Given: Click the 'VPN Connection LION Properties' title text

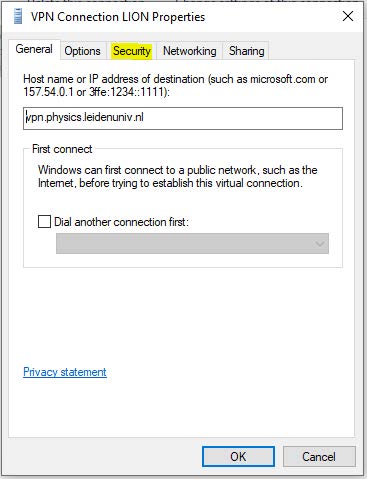Looking at the screenshot, I should [118, 17].
